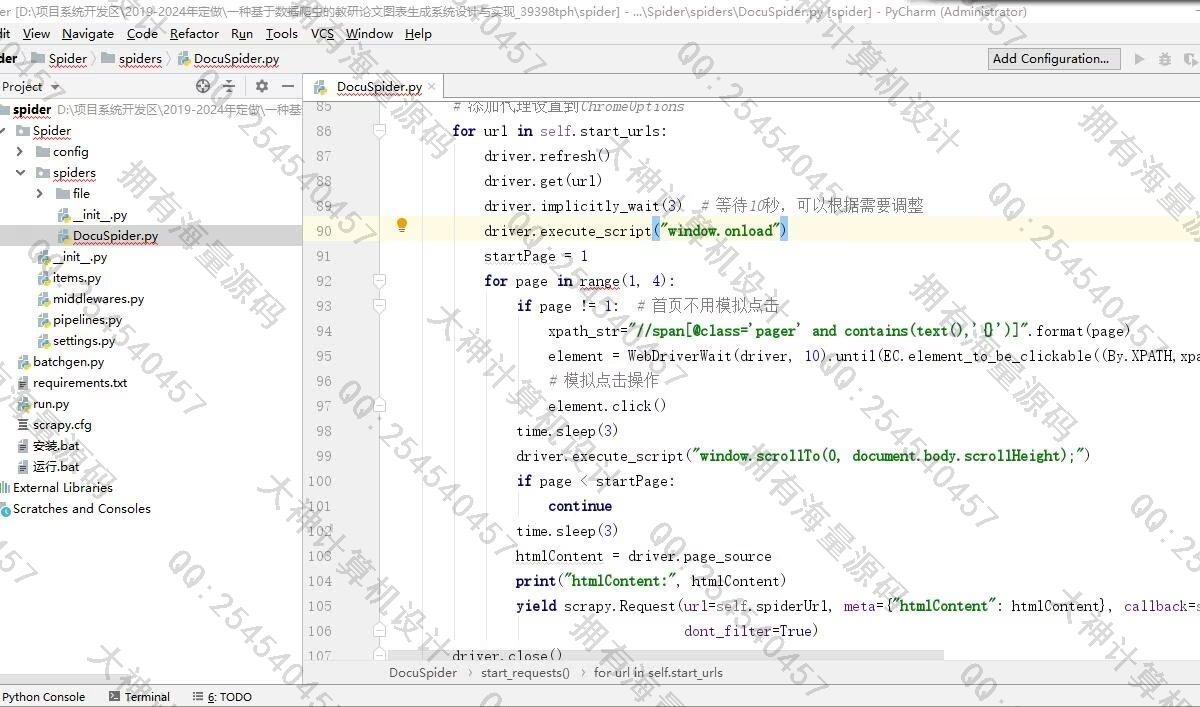Select 运行.bat in the project tree
This screenshot has width=1200, height=707.
56,467
